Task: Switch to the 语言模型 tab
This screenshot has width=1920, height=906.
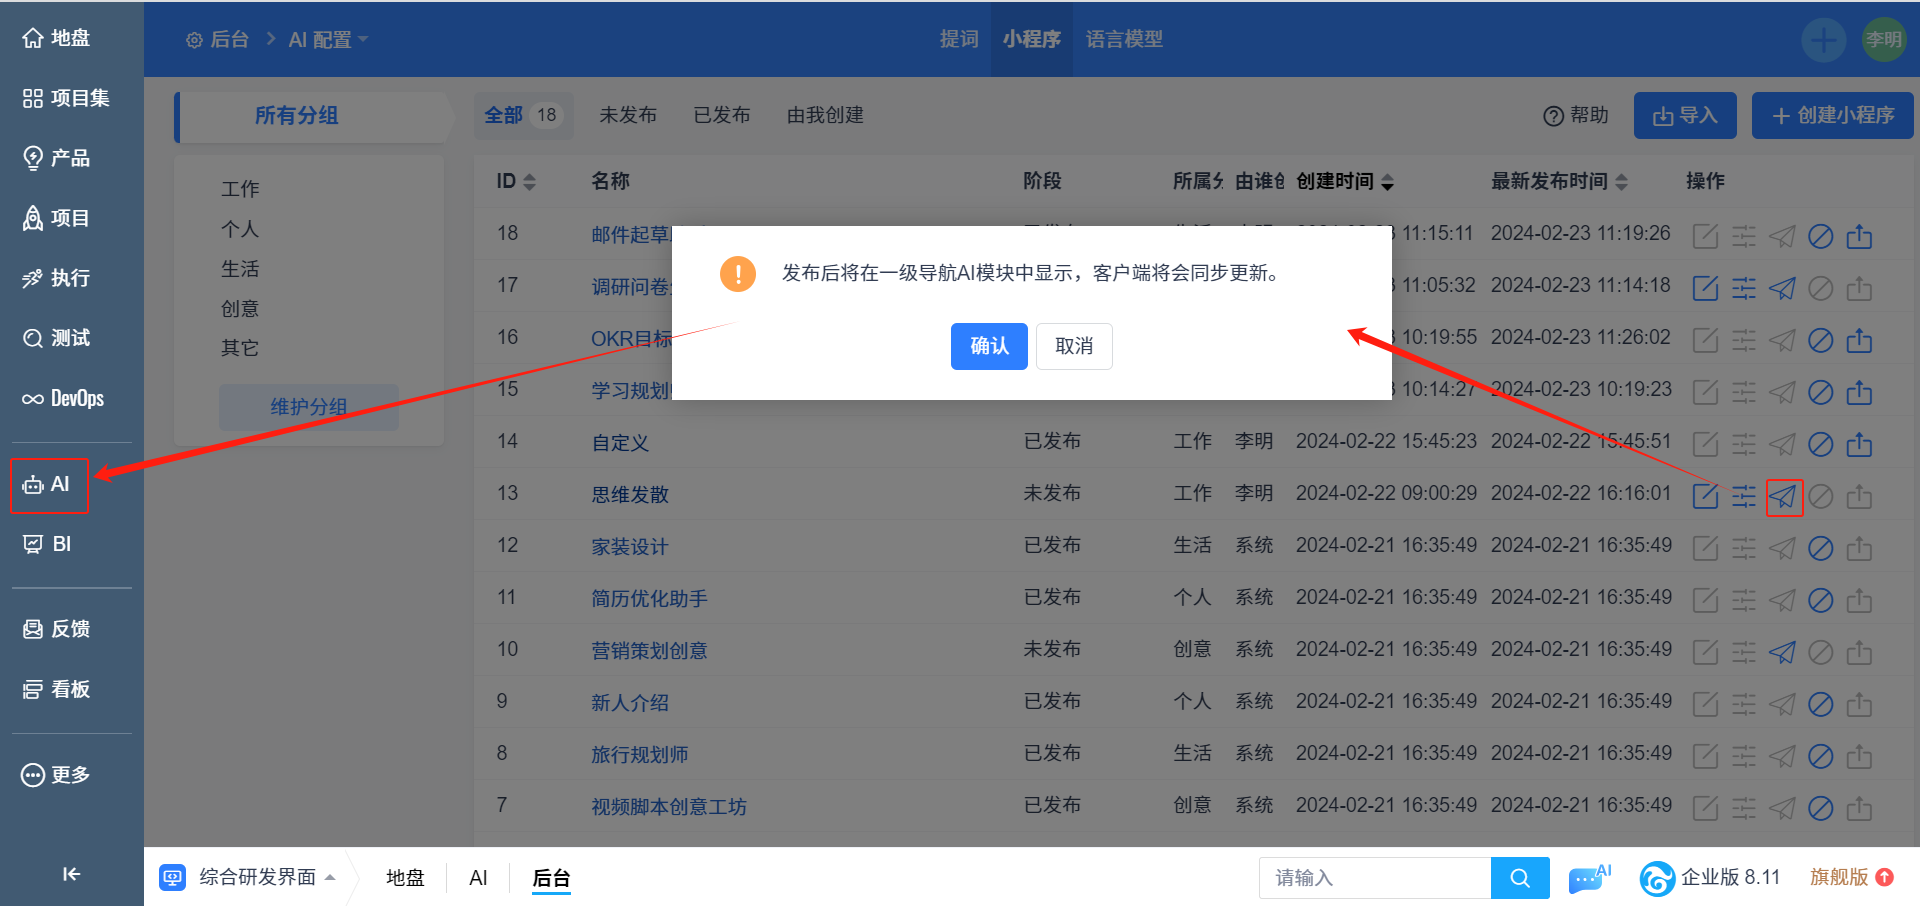Action: click(1124, 39)
